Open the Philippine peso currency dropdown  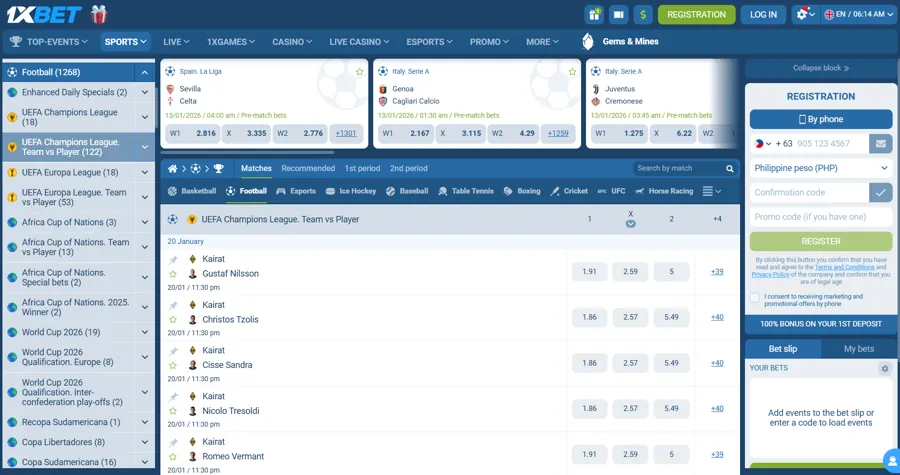821,168
